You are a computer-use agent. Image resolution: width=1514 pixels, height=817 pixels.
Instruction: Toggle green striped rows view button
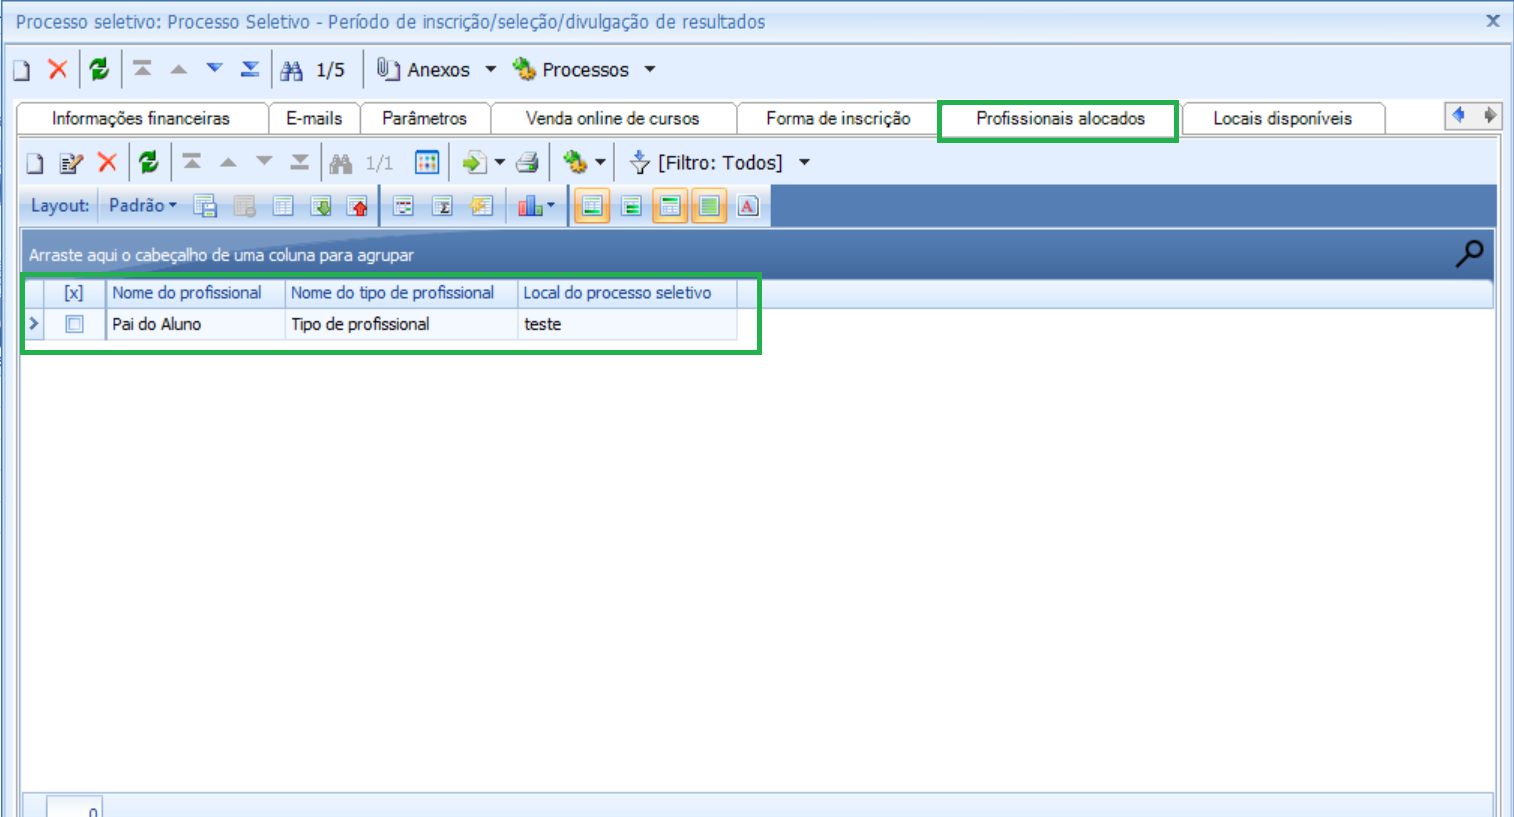(709, 206)
